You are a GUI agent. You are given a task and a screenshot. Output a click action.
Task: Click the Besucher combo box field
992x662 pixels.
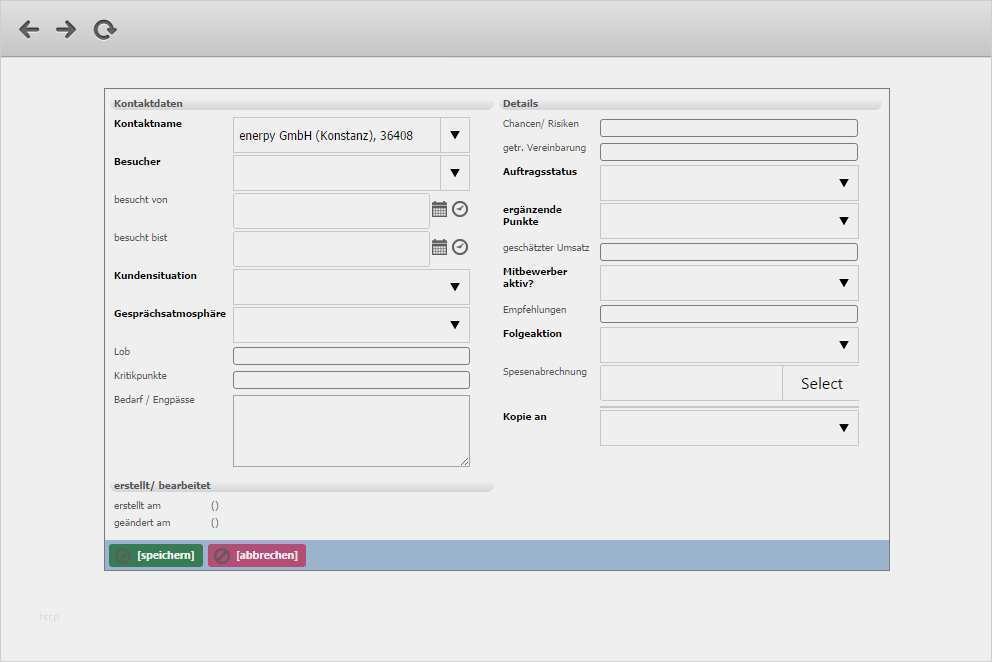tap(337, 173)
